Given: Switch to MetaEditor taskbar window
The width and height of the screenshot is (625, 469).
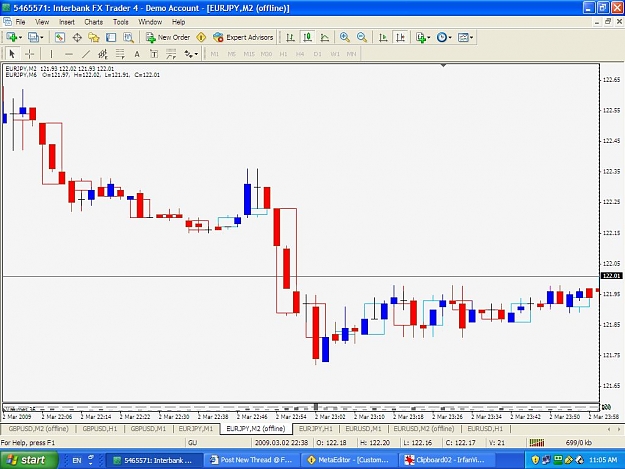Looking at the screenshot, I should pos(349,460).
